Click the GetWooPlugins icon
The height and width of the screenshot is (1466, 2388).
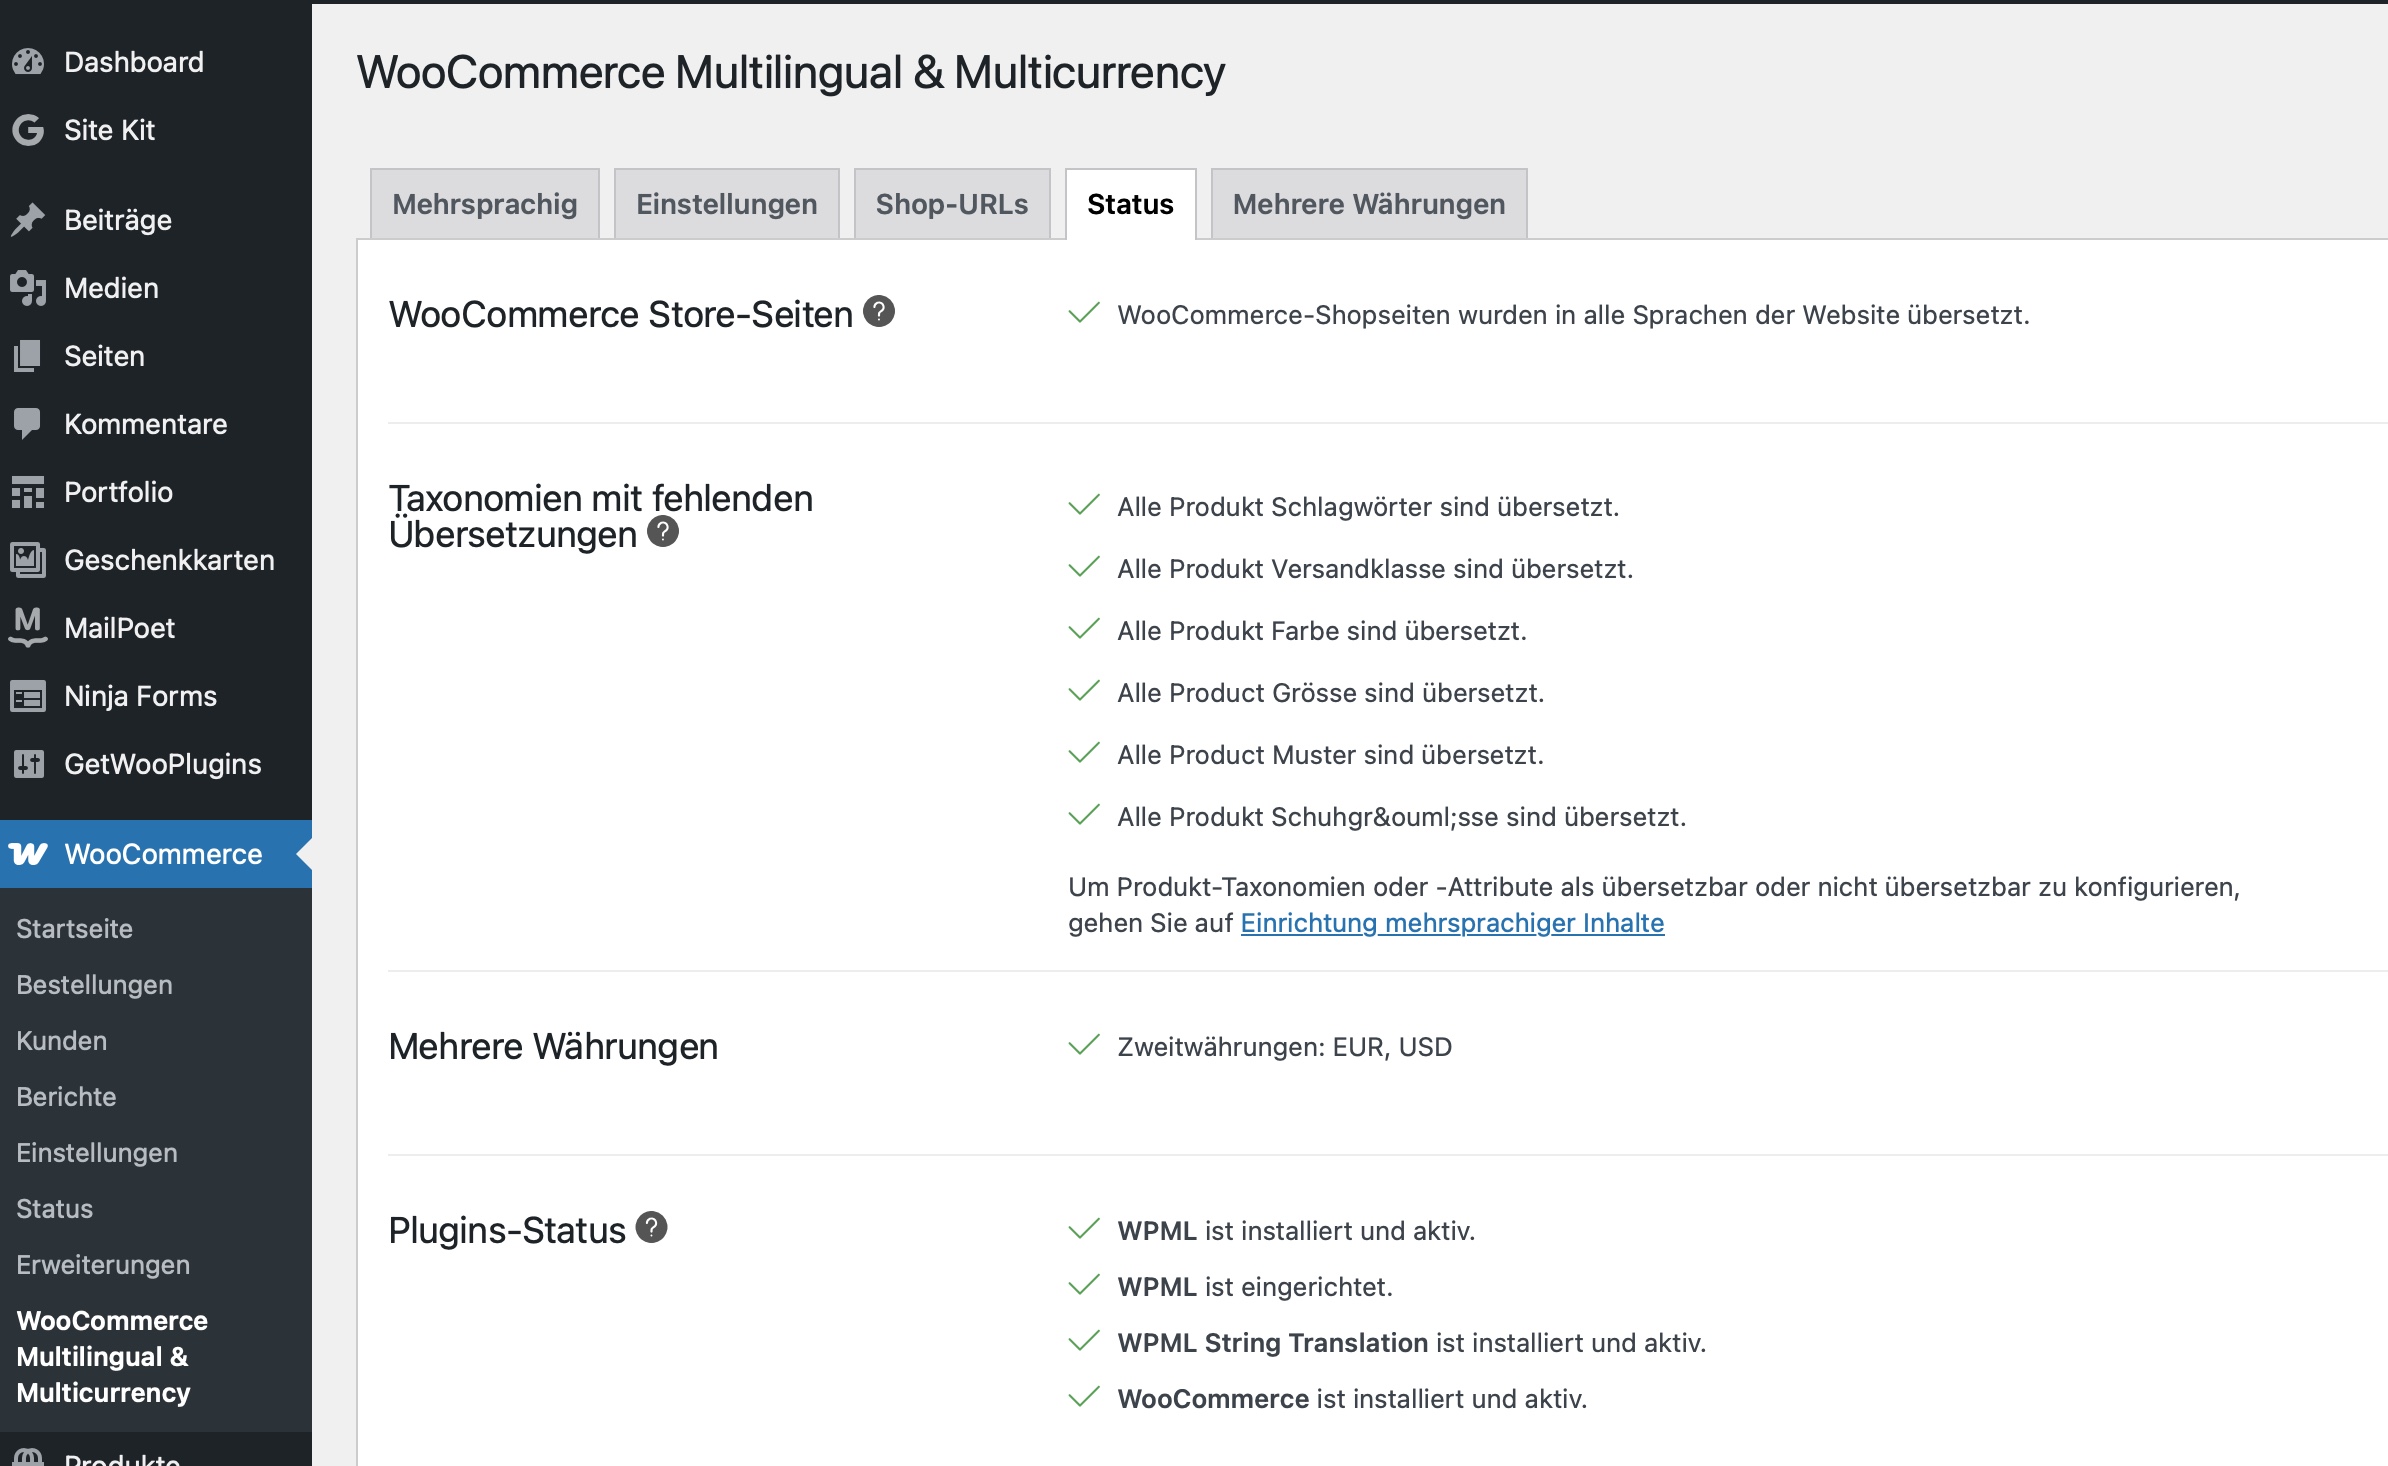coord(28,764)
